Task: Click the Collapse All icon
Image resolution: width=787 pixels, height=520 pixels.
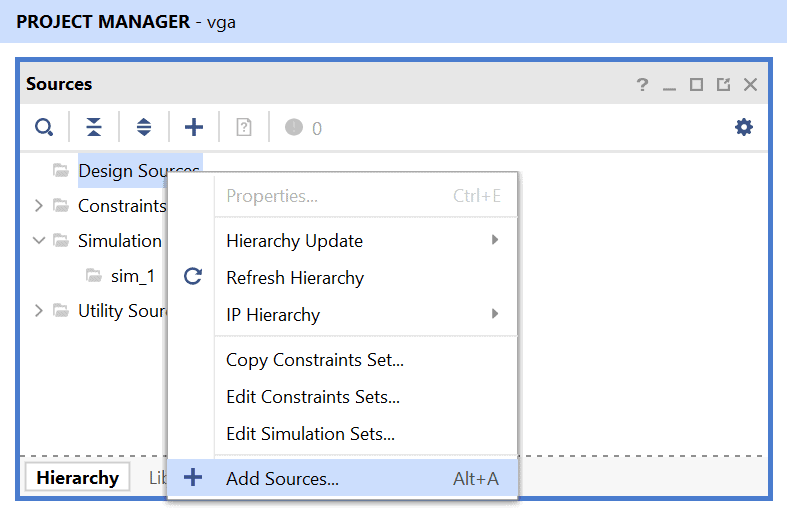Action: tap(94, 128)
